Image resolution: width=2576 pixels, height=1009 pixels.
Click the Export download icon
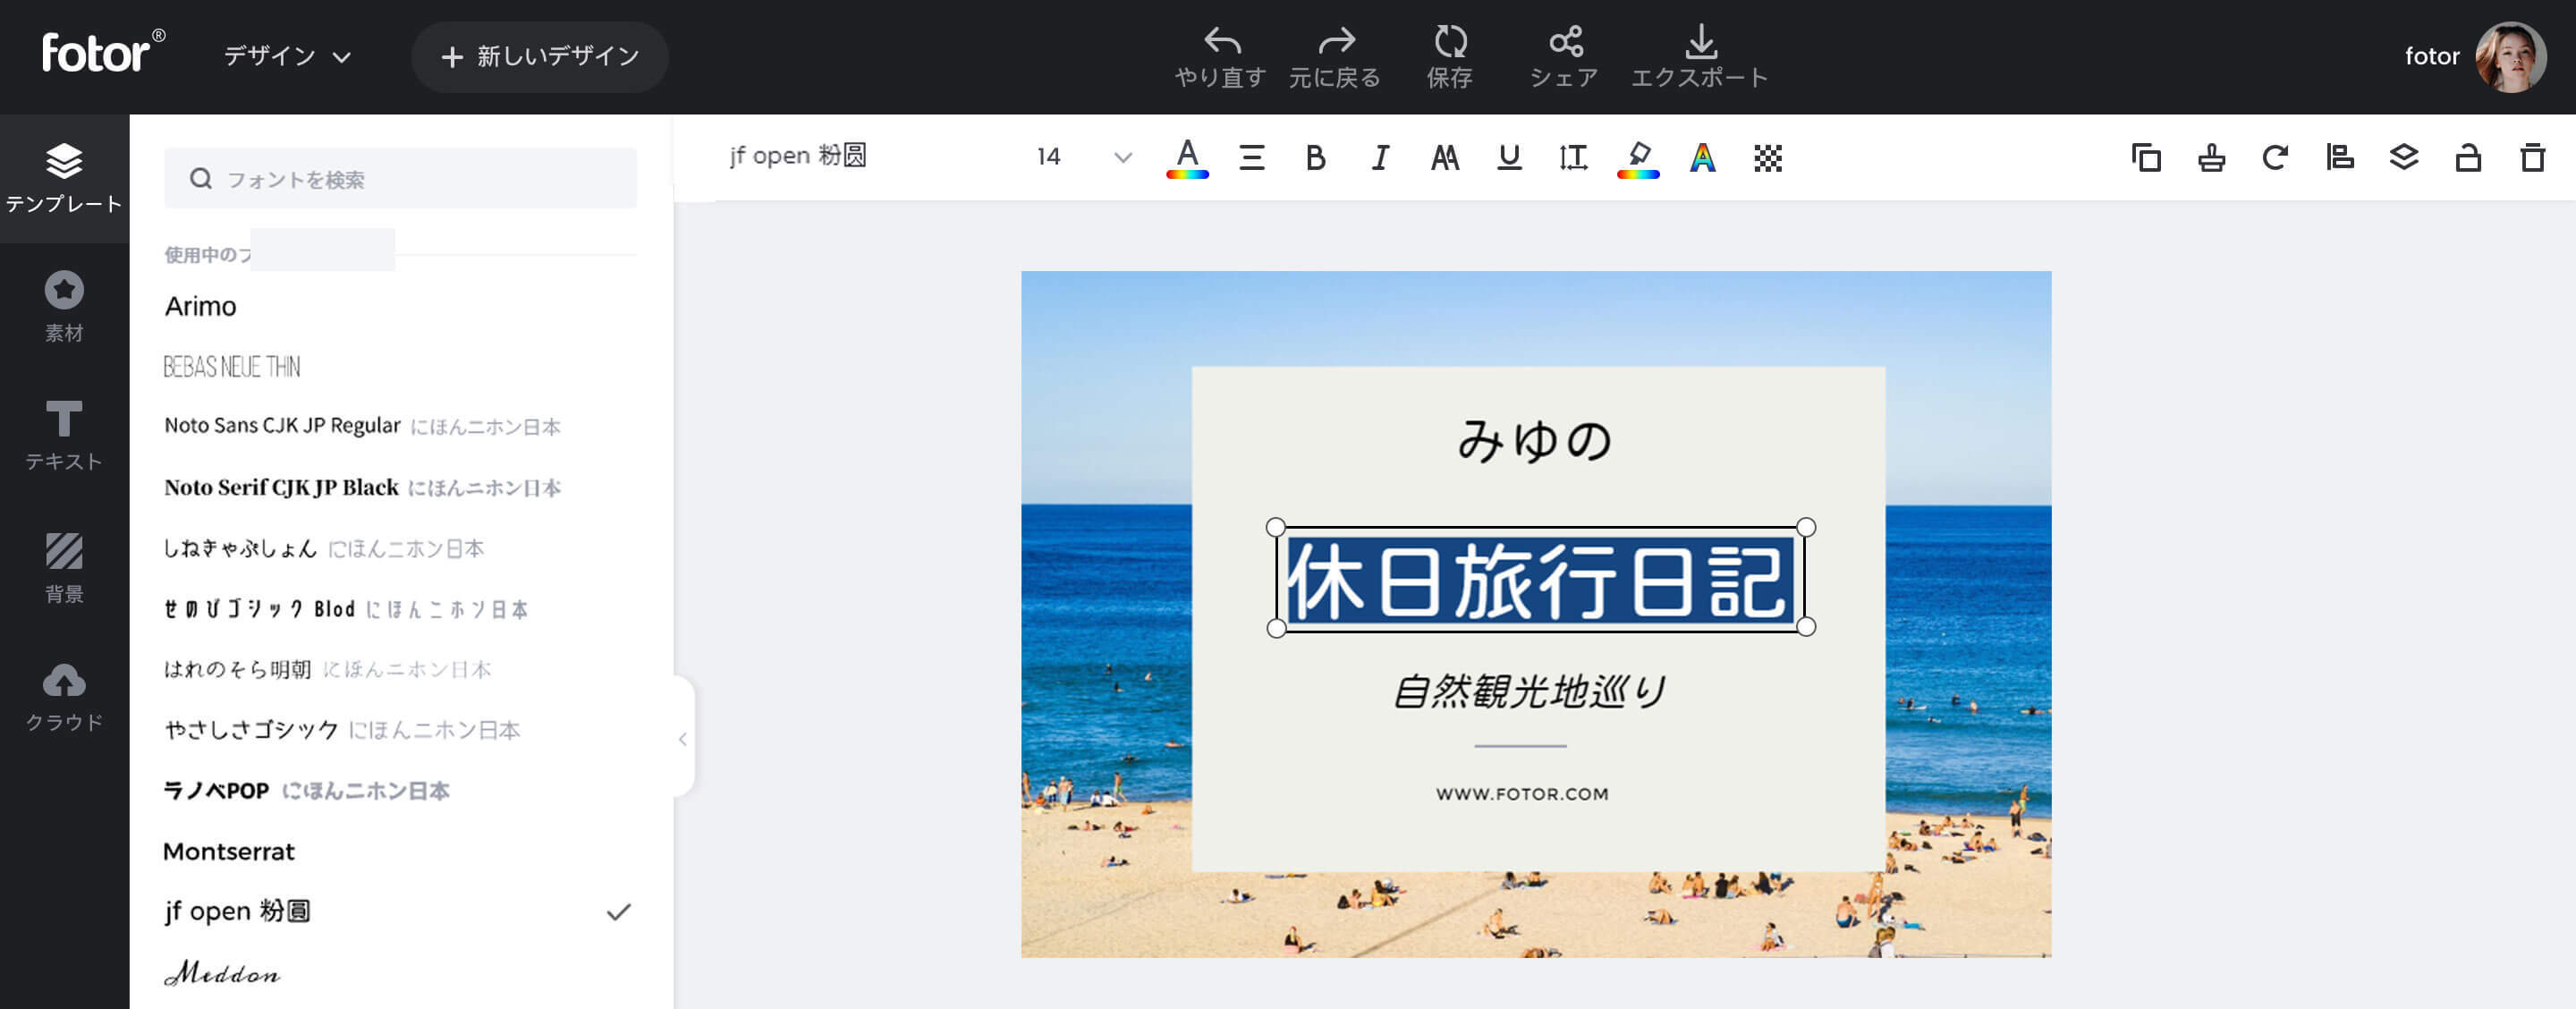1700,43
